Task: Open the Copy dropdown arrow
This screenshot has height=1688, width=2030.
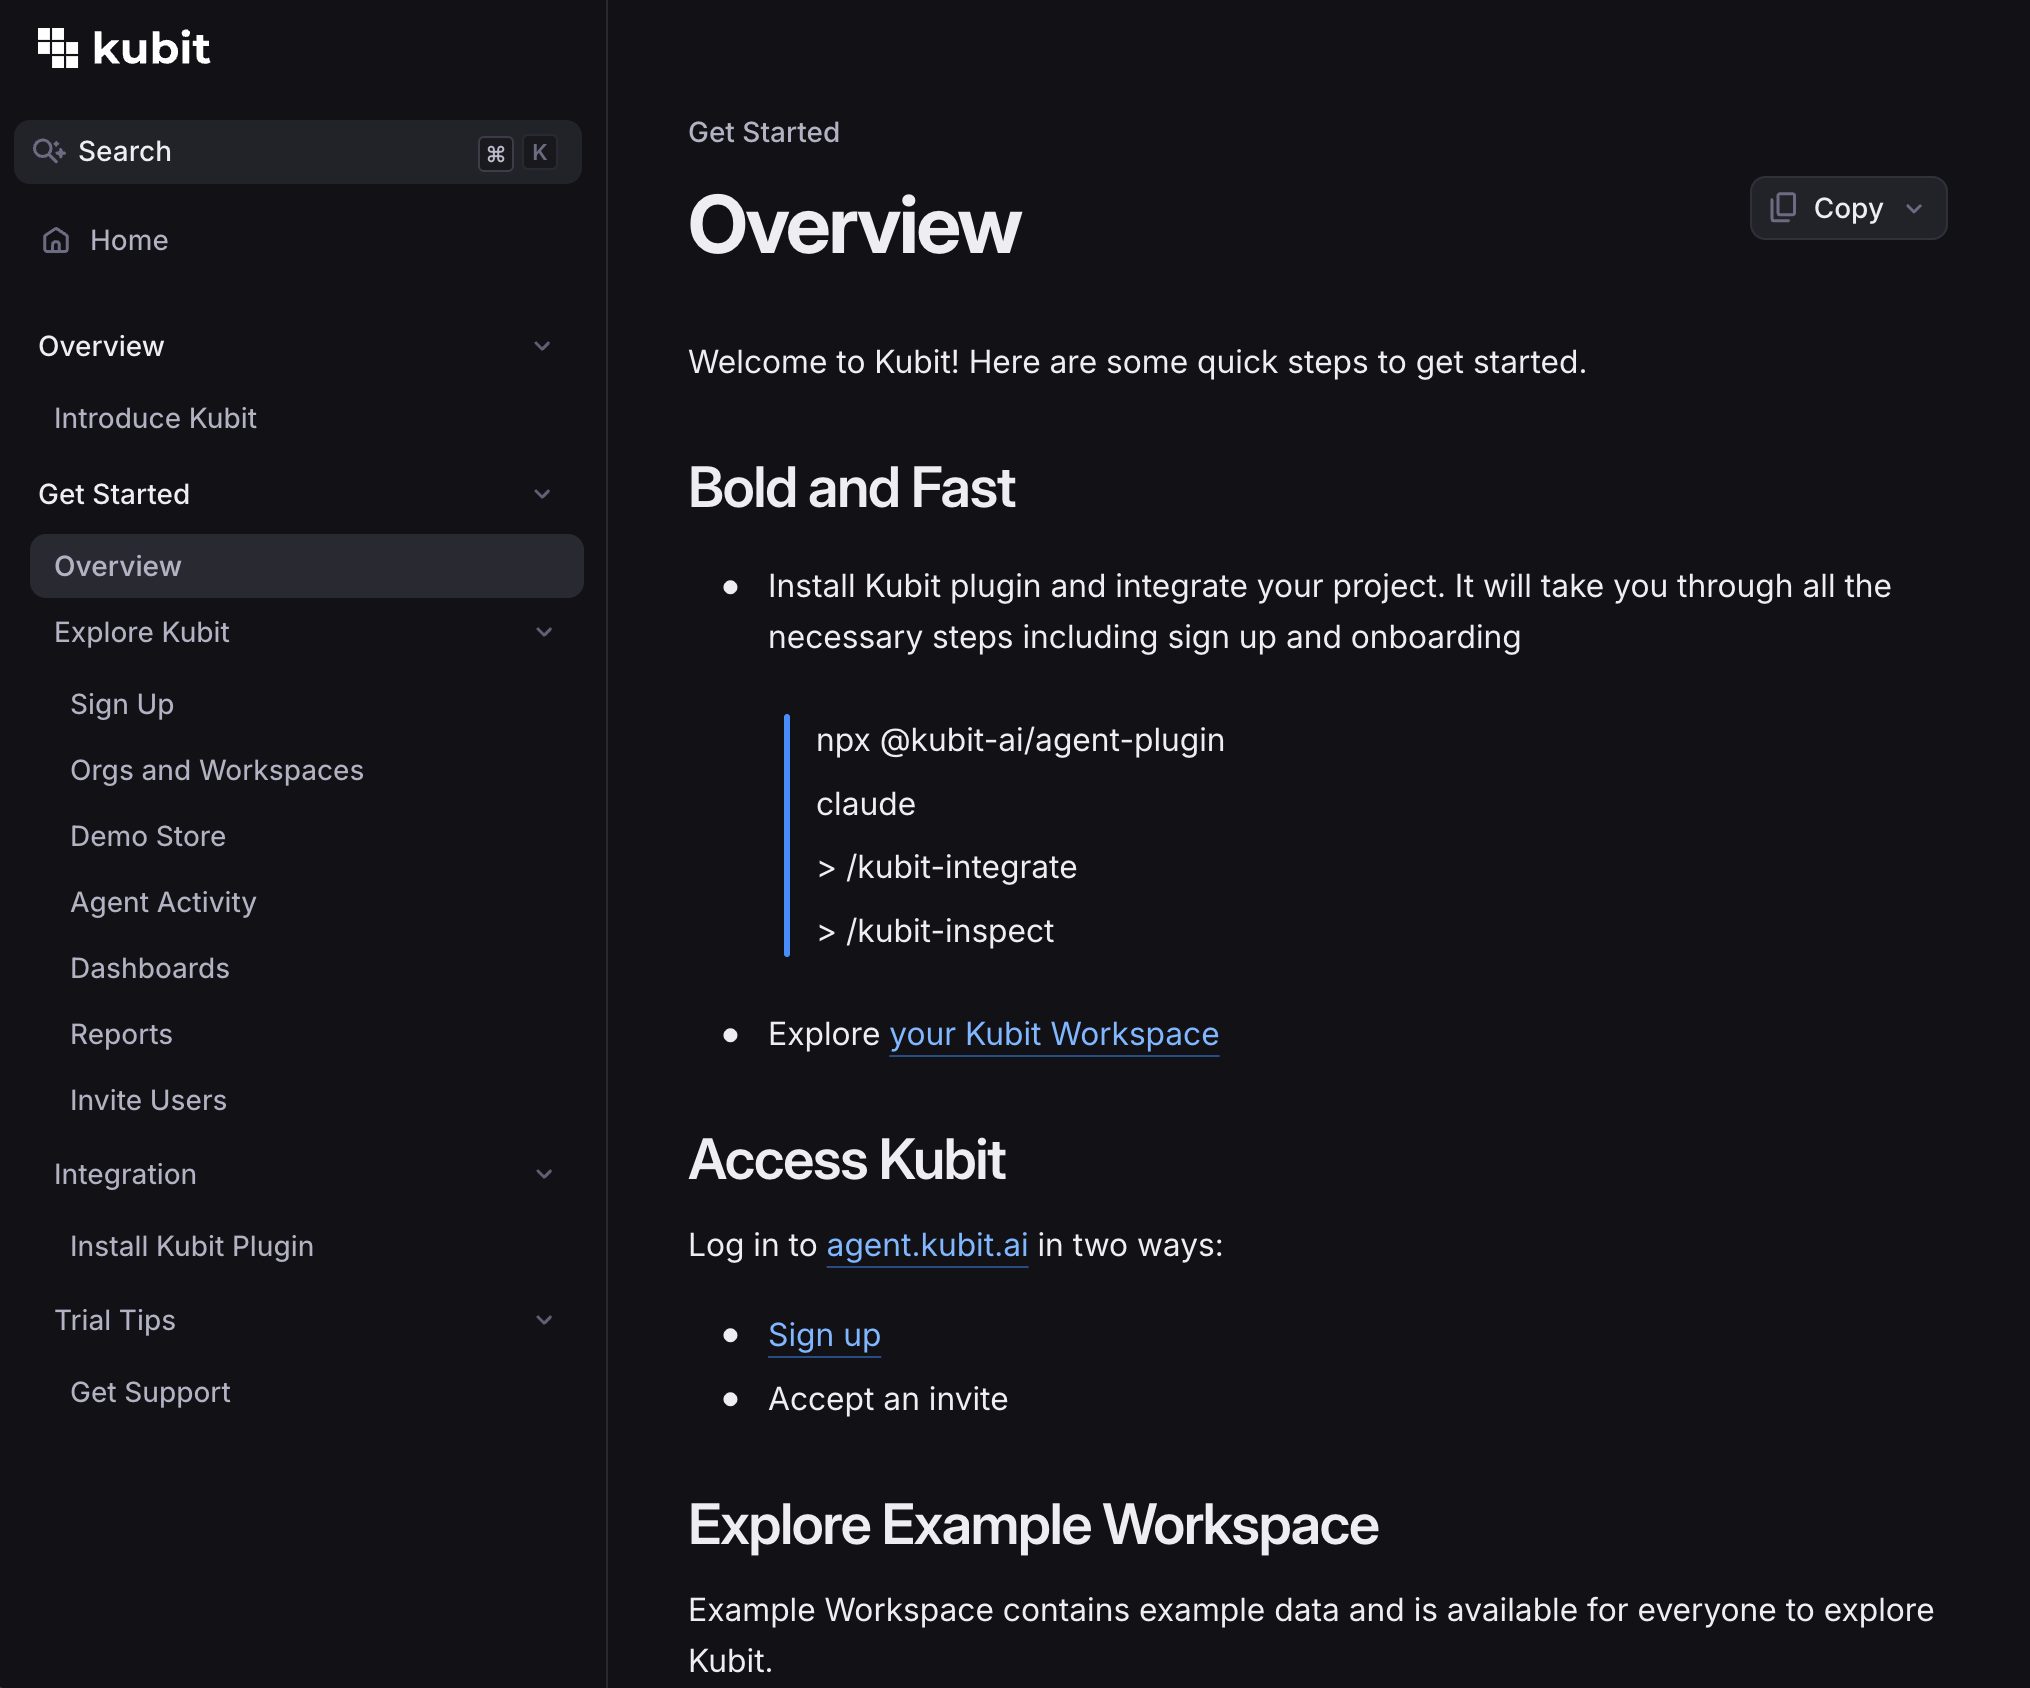Action: coord(1914,208)
